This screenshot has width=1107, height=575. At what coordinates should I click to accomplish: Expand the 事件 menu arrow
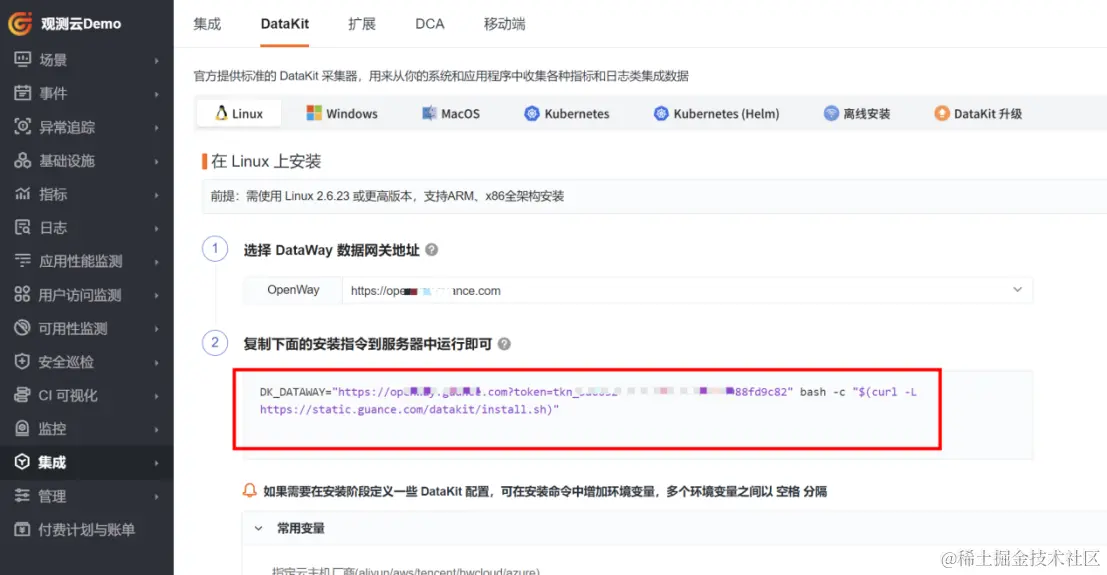[156, 94]
